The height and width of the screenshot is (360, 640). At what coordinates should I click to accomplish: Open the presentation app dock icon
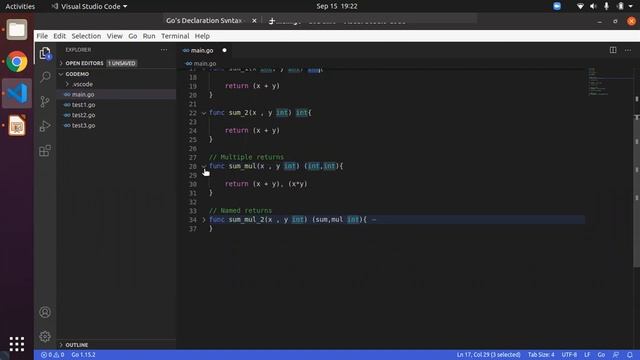click(x=17, y=125)
